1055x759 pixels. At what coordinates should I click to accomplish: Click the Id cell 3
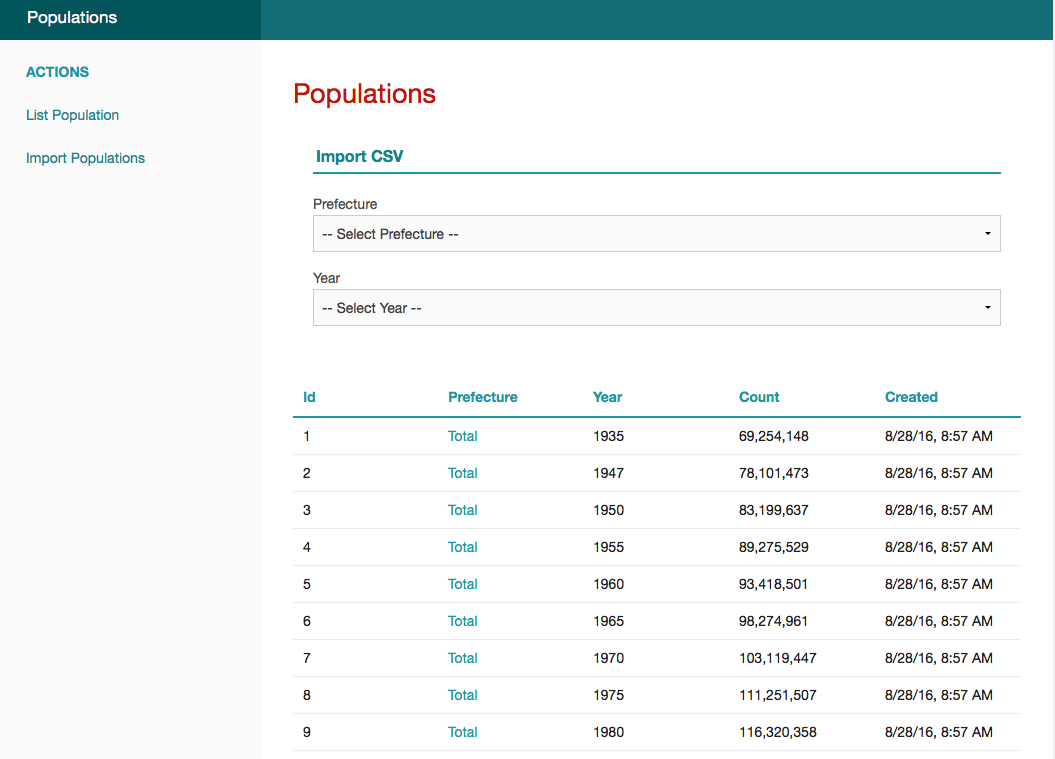[x=307, y=510]
